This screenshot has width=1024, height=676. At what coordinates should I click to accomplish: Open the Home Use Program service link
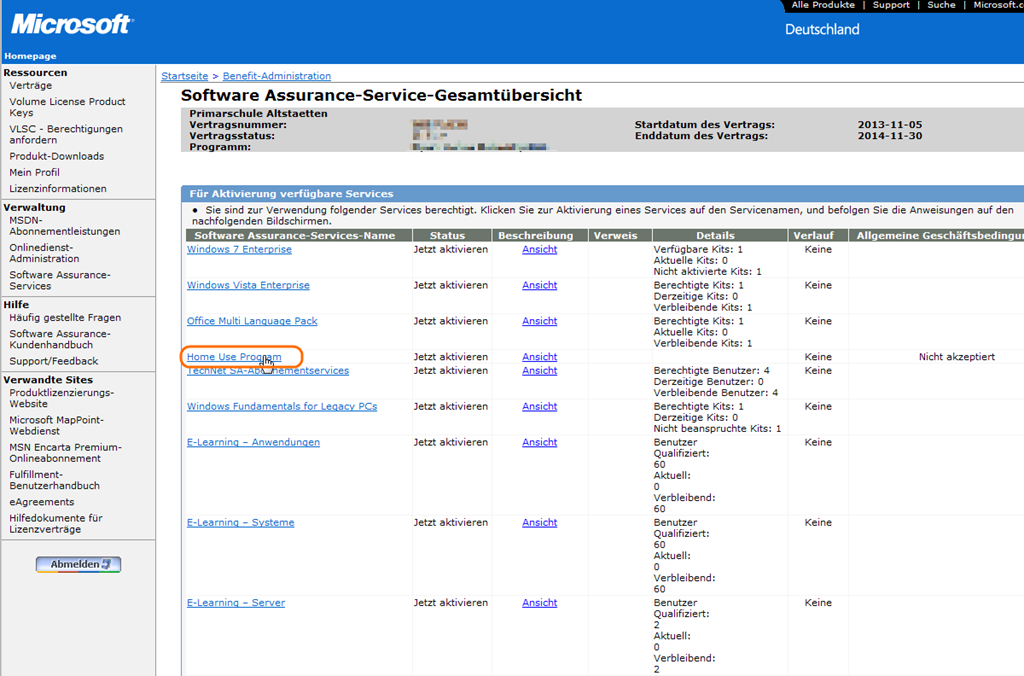pyautogui.click(x=233, y=357)
